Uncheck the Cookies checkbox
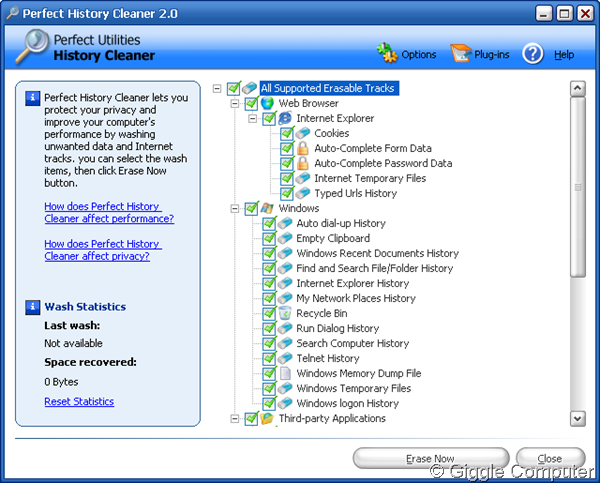Image resolution: width=600 pixels, height=483 pixels. (287, 134)
